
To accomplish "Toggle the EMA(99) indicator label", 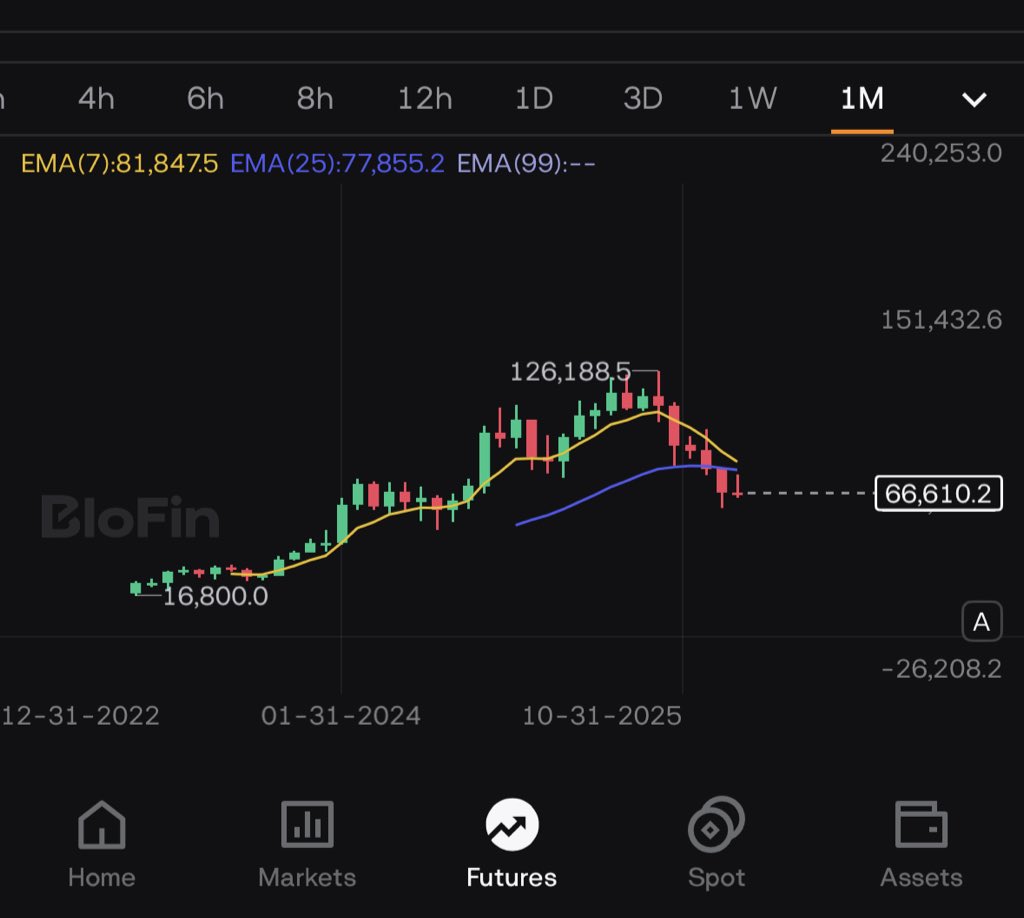I will 525,162.
